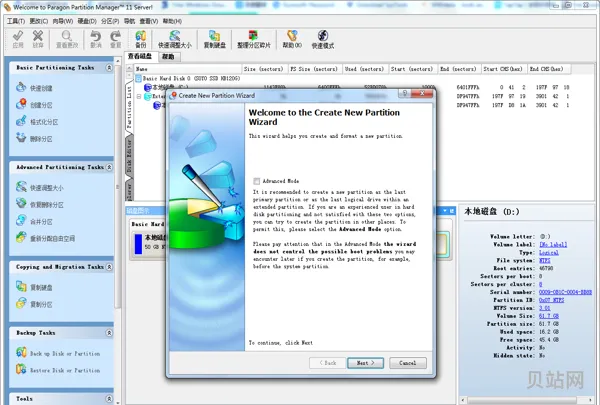This screenshot has width=600, height=405.
Task: Click the 0x07 NTFS partition ID link
Action: 551,300
